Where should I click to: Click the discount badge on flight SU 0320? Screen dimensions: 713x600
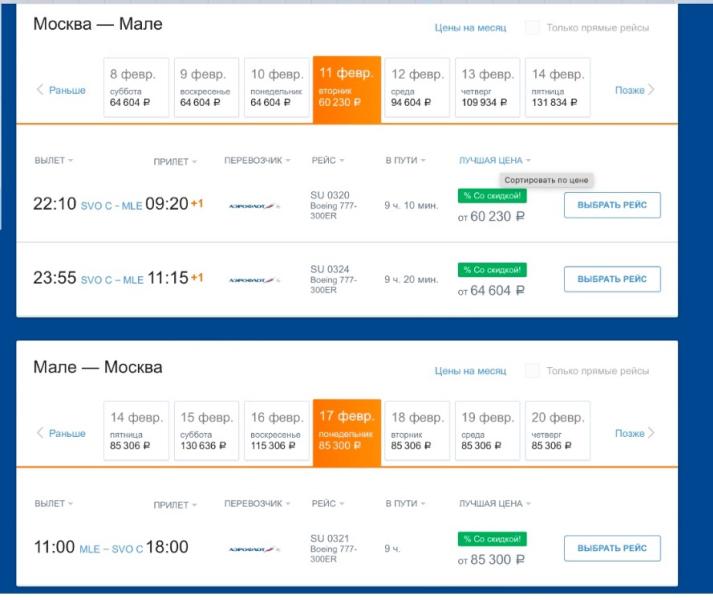tap(492, 196)
